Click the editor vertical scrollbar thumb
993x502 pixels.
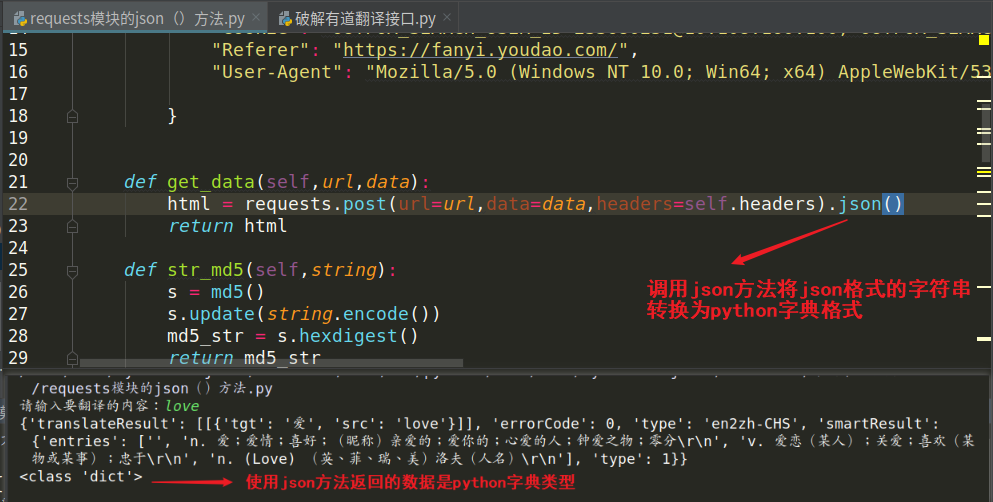click(x=985, y=135)
